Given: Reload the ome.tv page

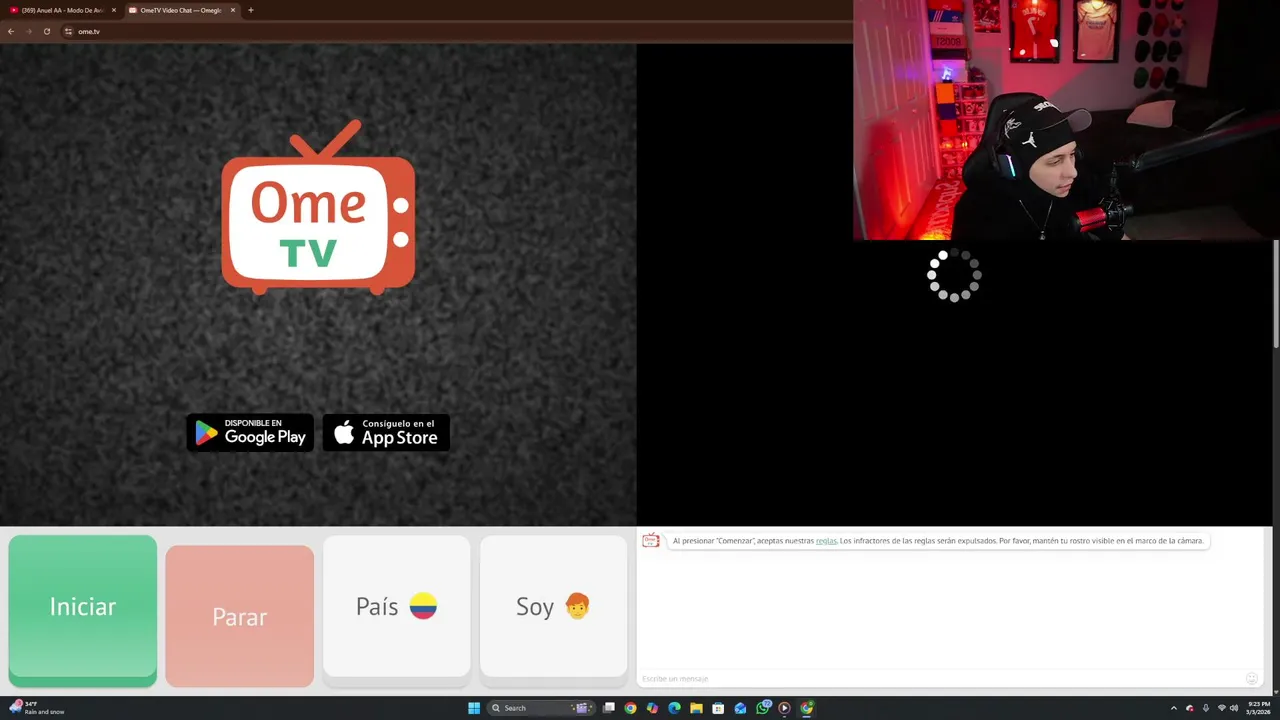Looking at the screenshot, I should pyautogui.click(x=46, y=31).
